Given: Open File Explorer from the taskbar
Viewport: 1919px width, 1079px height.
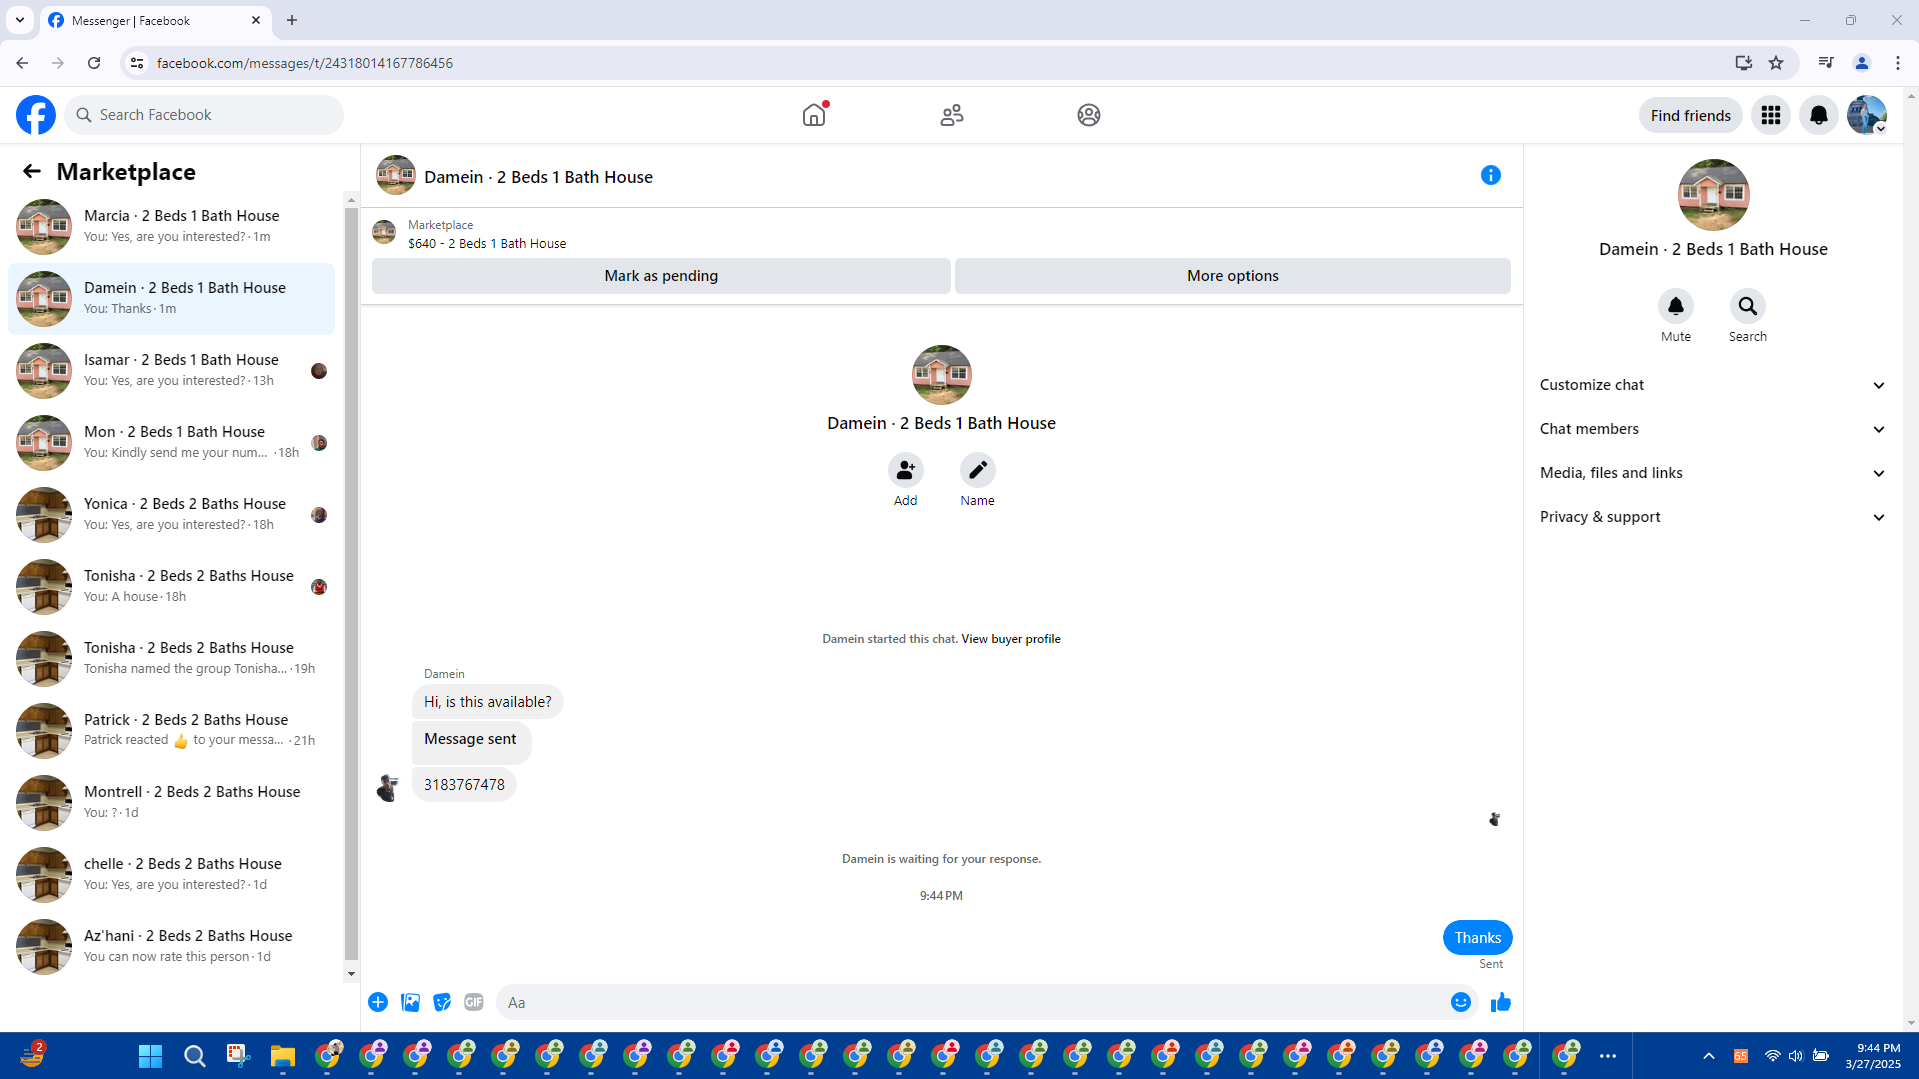Looking at the screenshot, I should pos(283,1056).
